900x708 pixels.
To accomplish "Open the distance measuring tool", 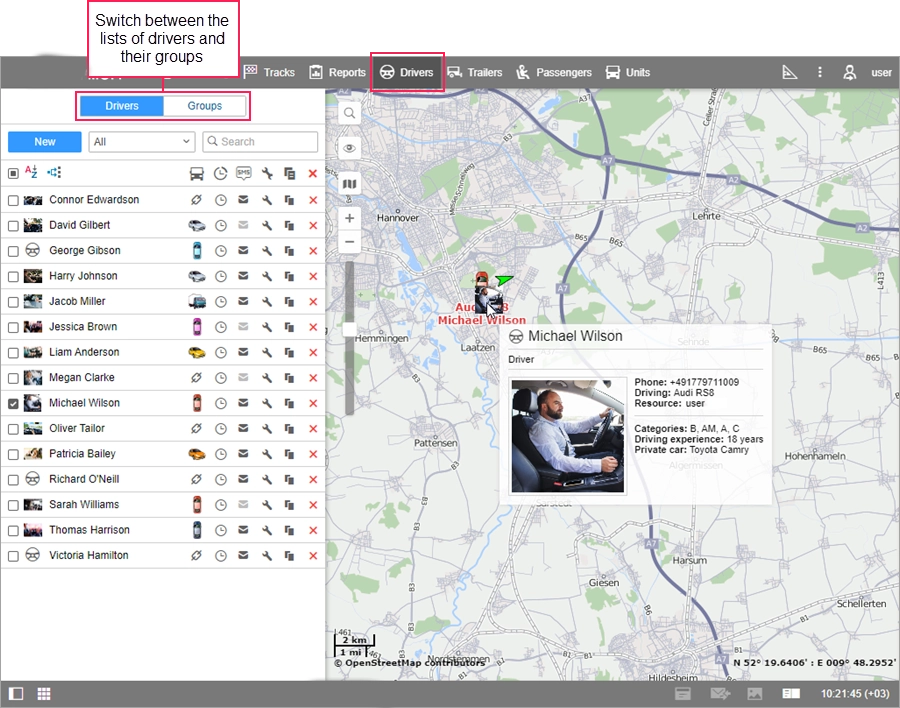I will [790, 72].
